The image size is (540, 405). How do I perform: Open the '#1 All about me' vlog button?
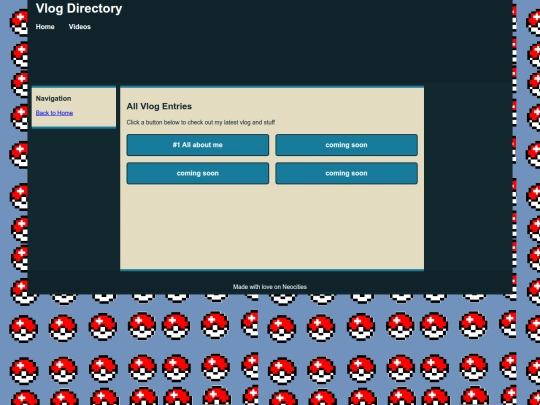tap(198, 145)
